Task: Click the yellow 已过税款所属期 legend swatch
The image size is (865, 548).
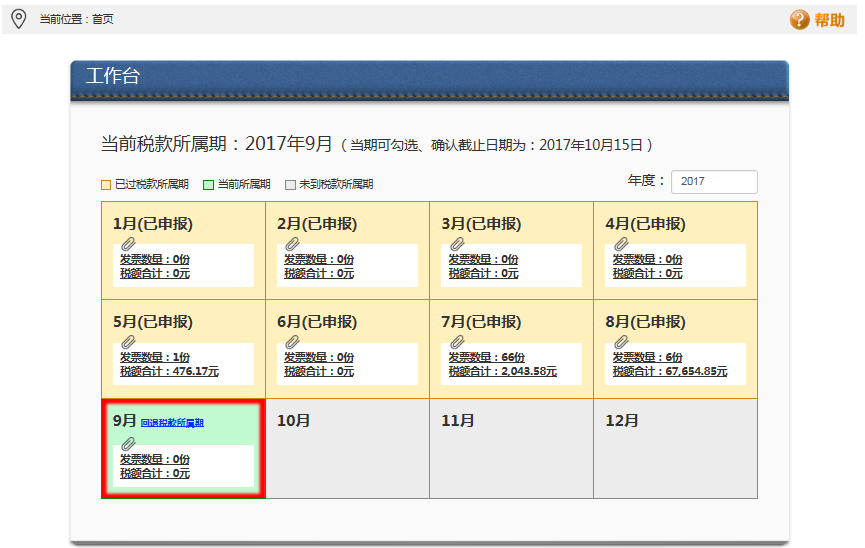Action: point(106,185)
